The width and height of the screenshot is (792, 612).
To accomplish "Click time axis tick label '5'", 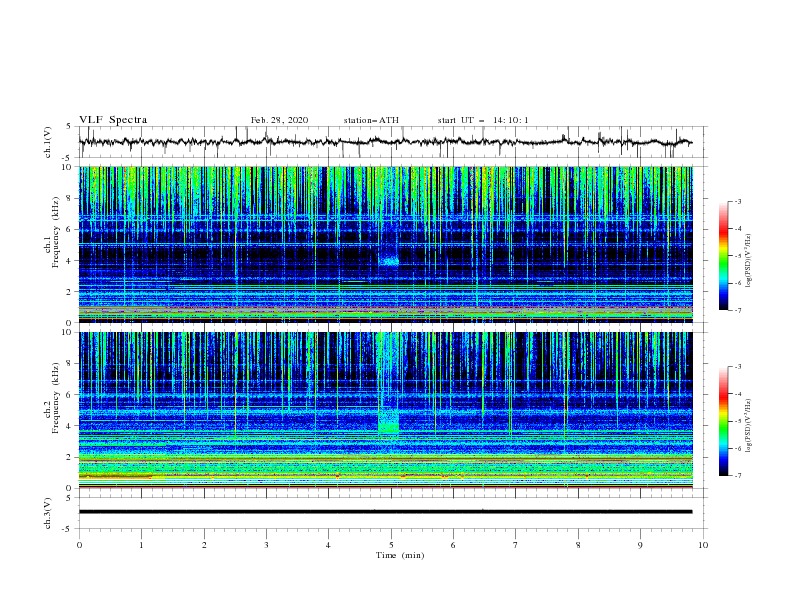I will click(x=391, y=545).
